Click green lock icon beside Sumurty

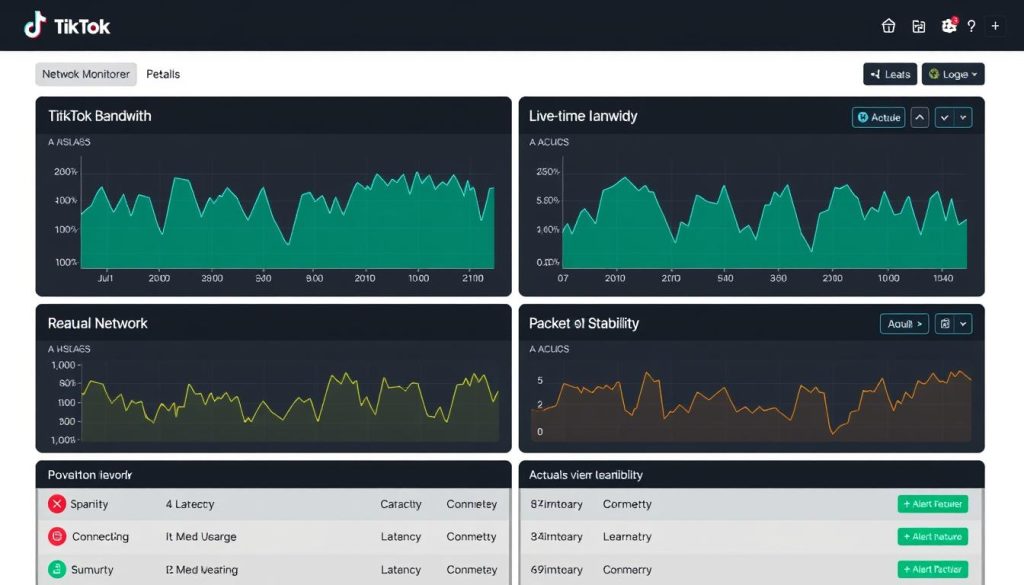tap(57, 569)
